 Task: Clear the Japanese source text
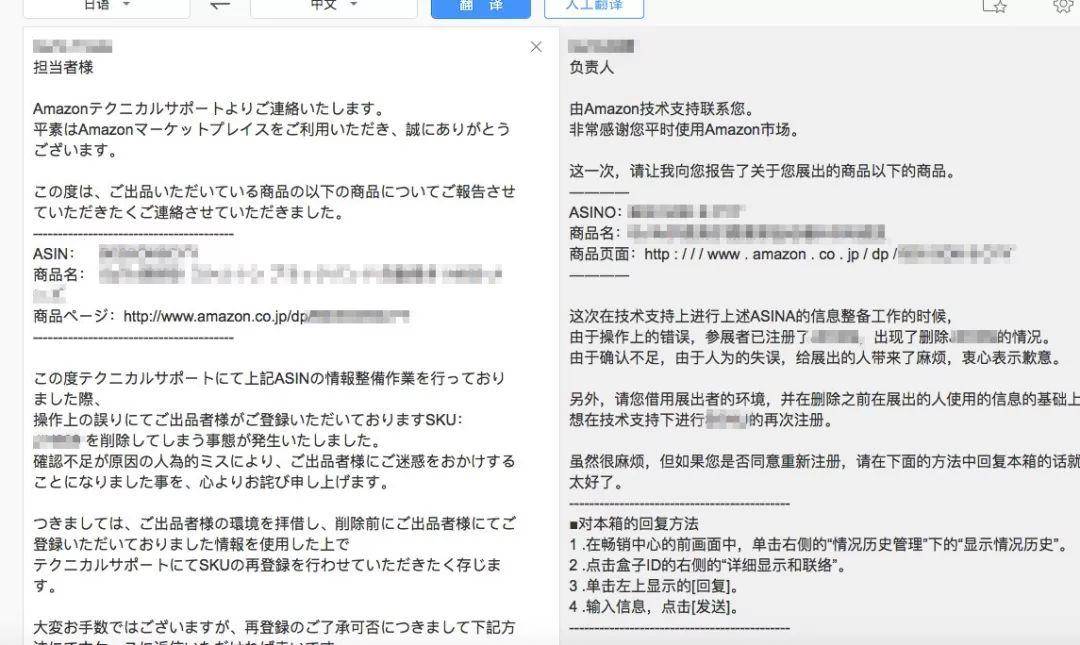click(536, 47)
